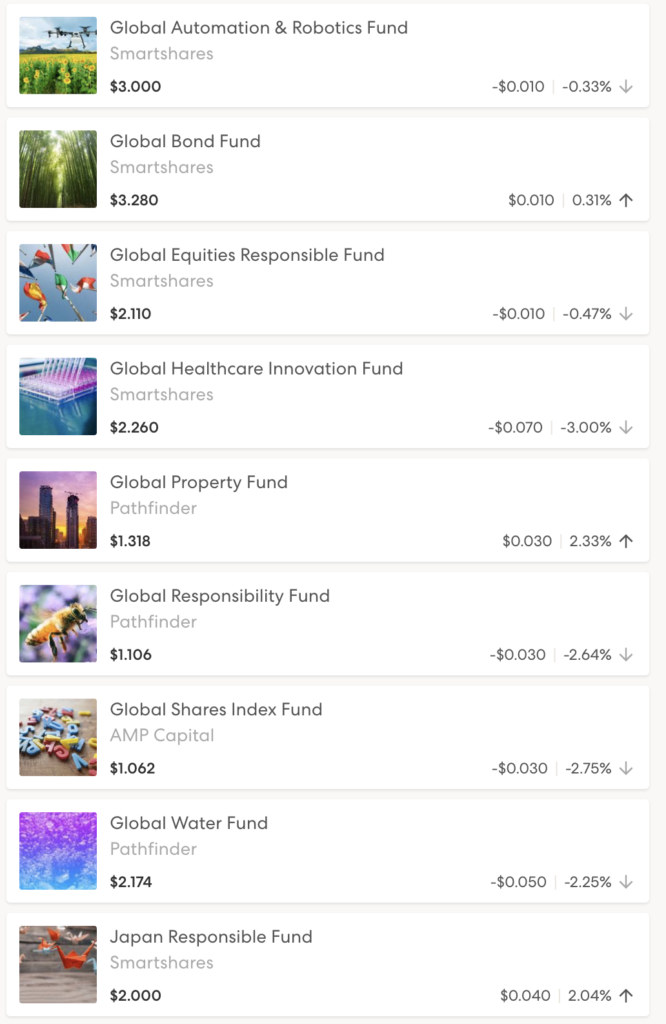
Task: Click the down arrow beside -0.33%
Action: pyautogui.click(x=626, y=86)
